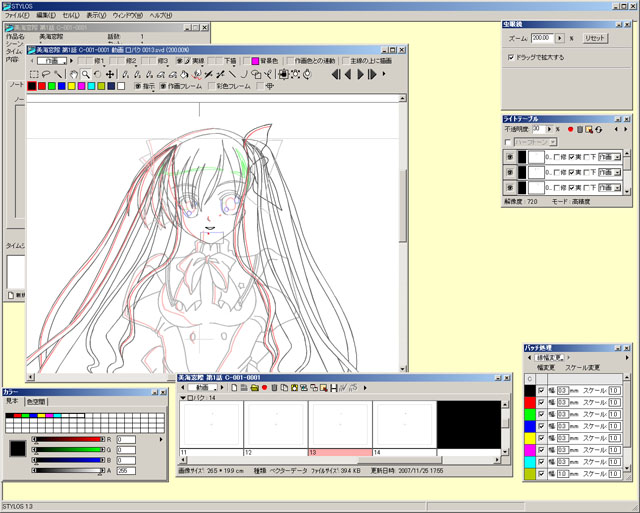Viewport: 640px width, 513px height.
Task: Select the rectangular marquee selection tool
Action: click(34, 74)
